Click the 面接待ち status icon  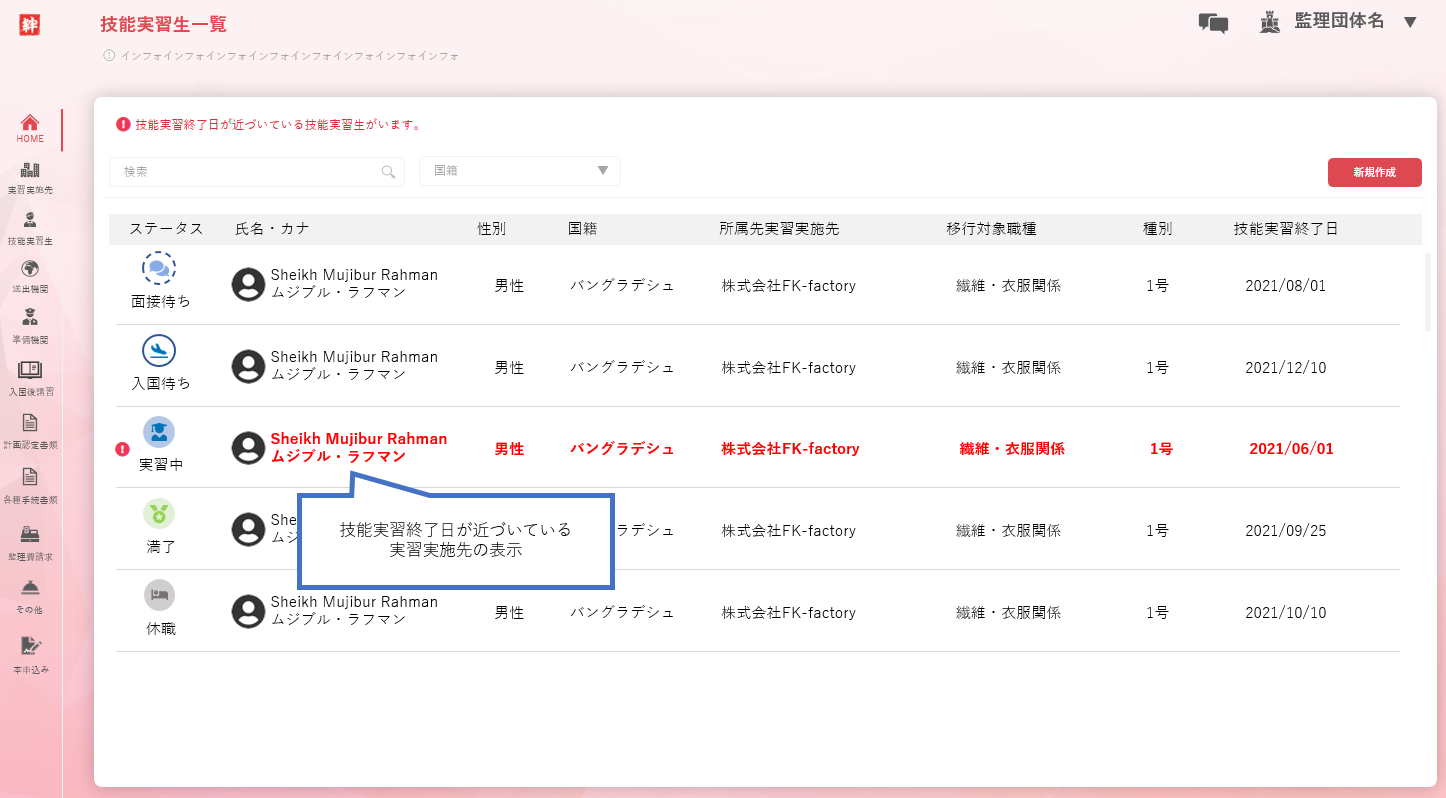tap(159, 268)
